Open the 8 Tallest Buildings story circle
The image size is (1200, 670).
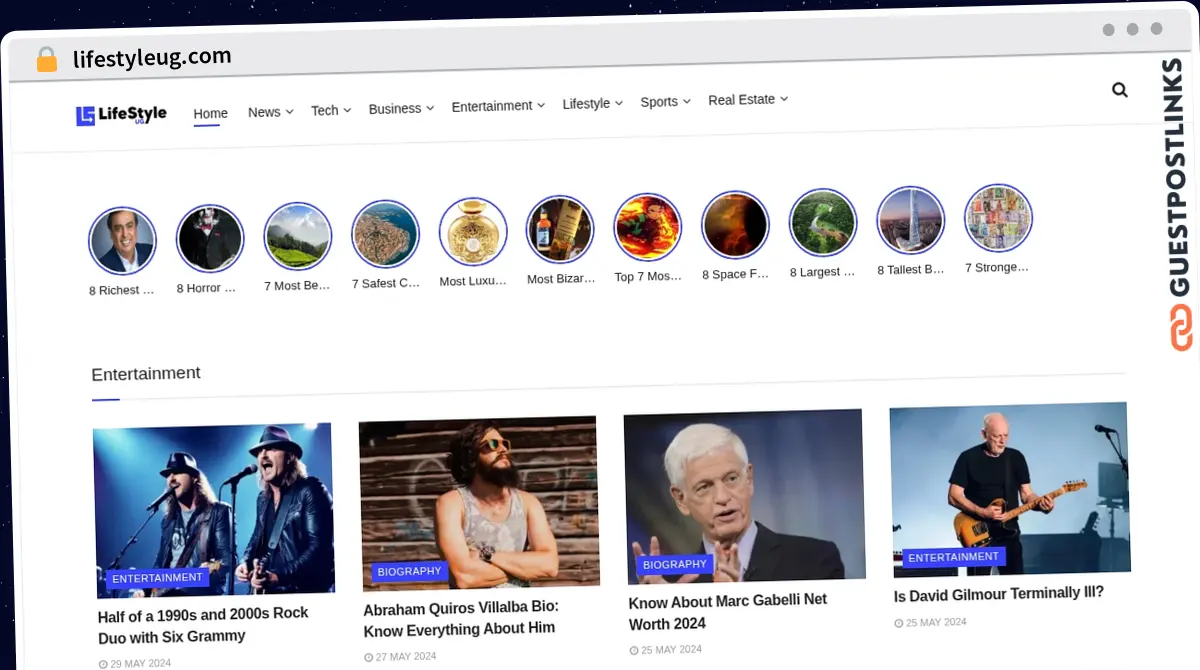pyautogui.click(x=910, y=221)
